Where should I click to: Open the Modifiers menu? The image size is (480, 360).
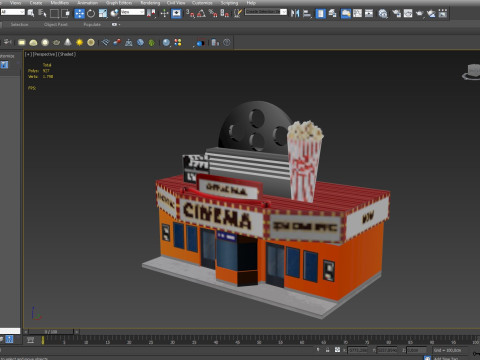point(60,3)
